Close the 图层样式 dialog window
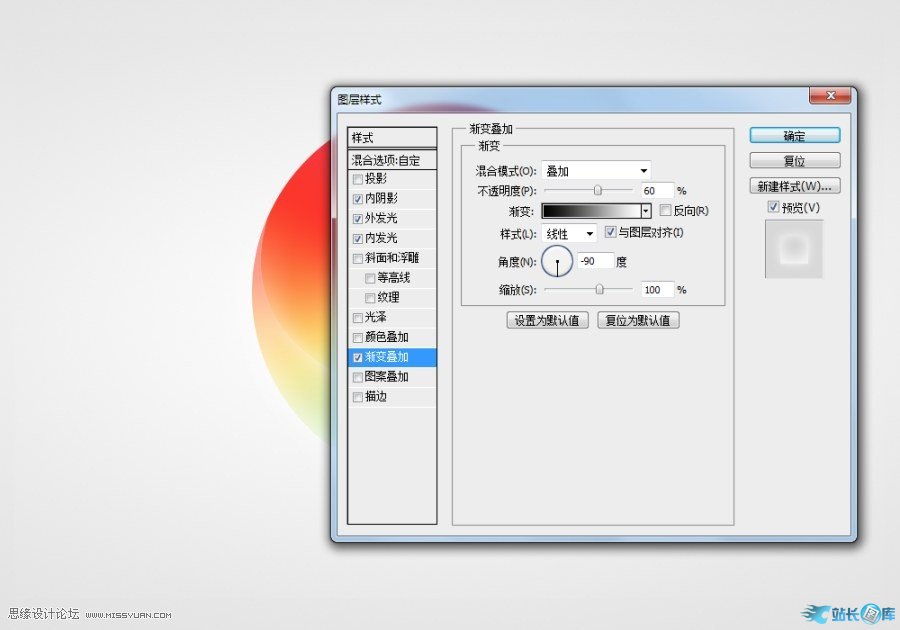Image resolution: width=900 pixels, height=630 pixels. [830, 96]
